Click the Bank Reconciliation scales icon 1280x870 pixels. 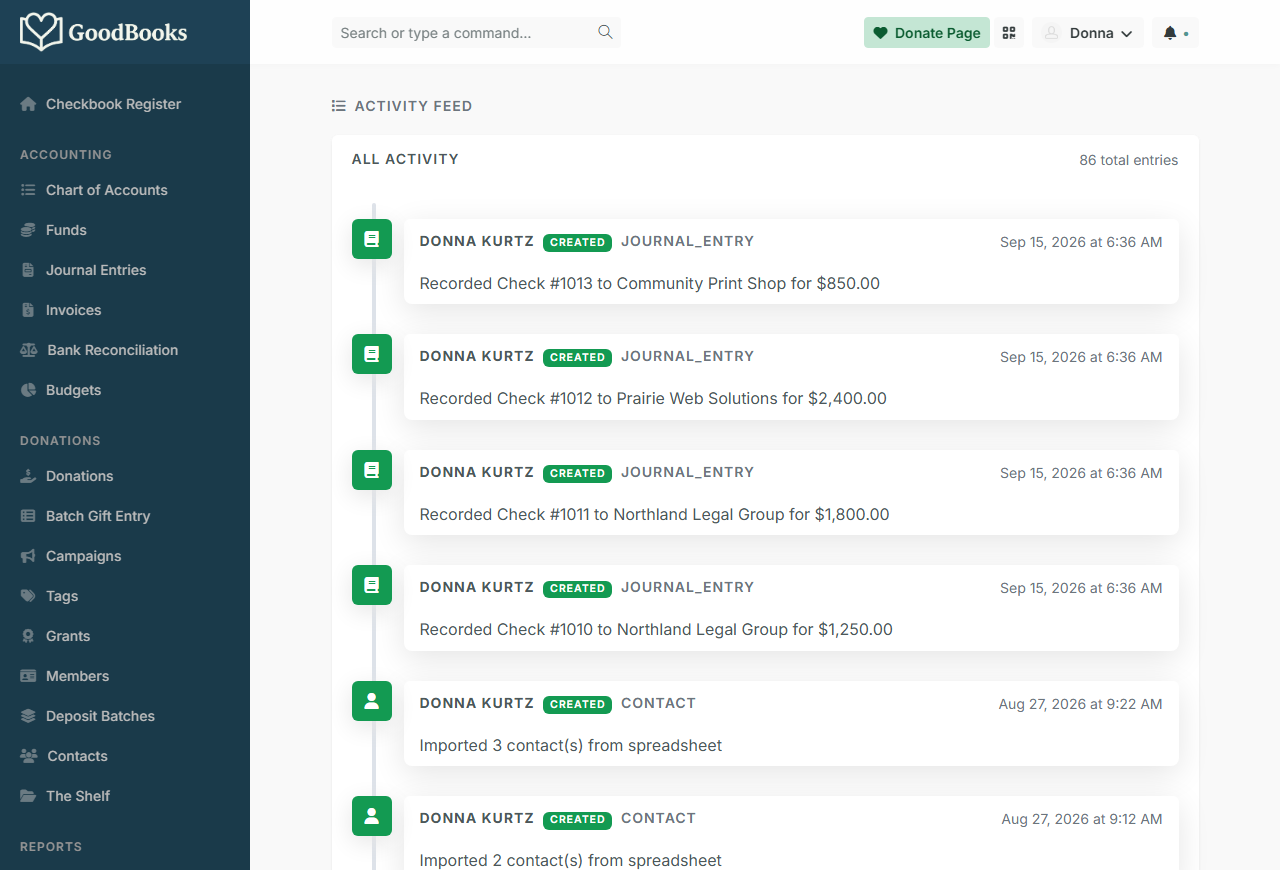(28, 350)
